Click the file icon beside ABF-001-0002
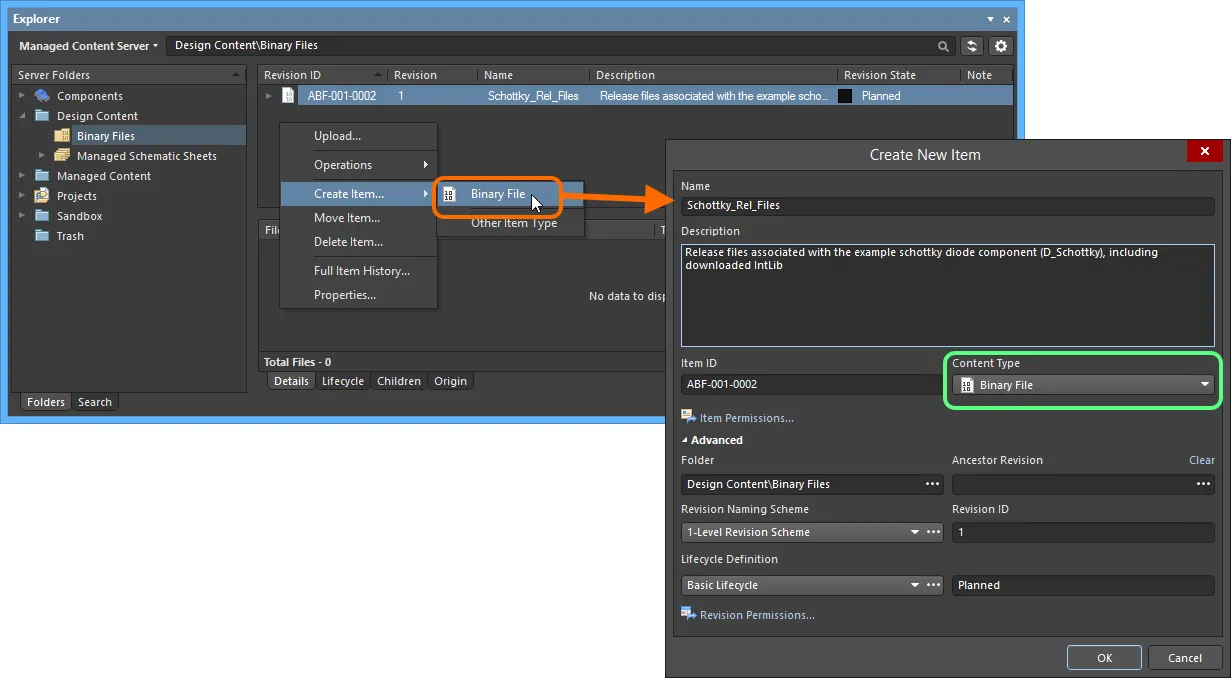Screen dimensions: 1231x678 pyautogui.click(x=288, y=96)
